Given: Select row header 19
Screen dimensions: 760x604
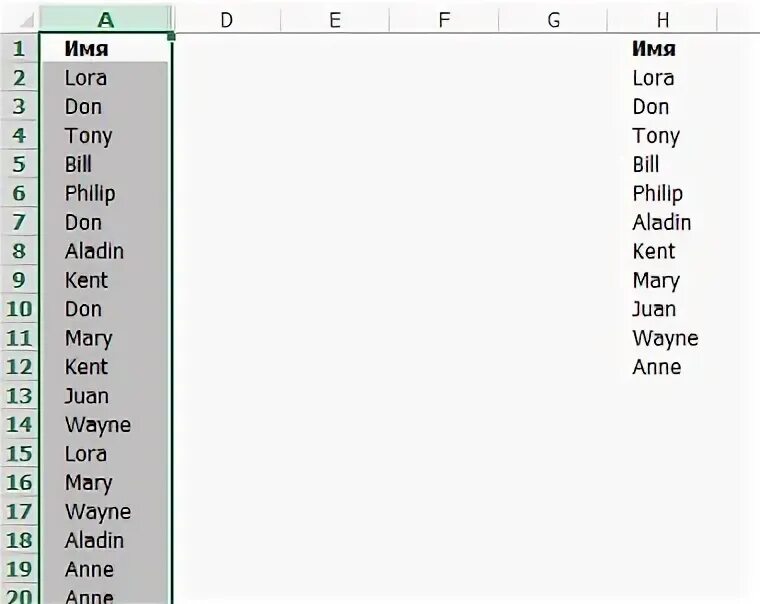Looking at the screenshot, I should [x=19, y=570].
